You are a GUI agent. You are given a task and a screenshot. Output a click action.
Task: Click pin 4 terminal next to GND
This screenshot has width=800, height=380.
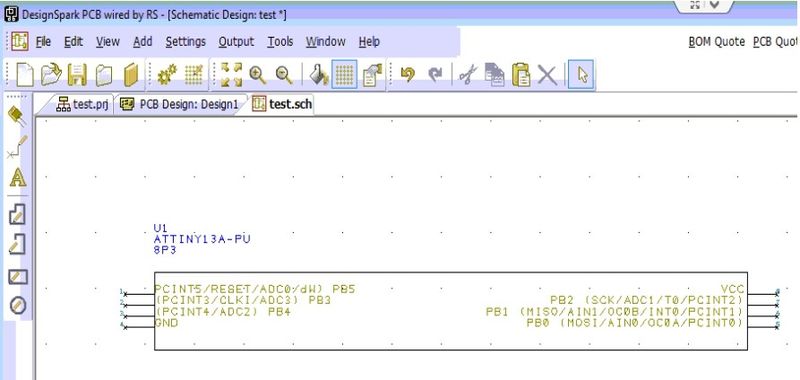click(x=126, y=327)
